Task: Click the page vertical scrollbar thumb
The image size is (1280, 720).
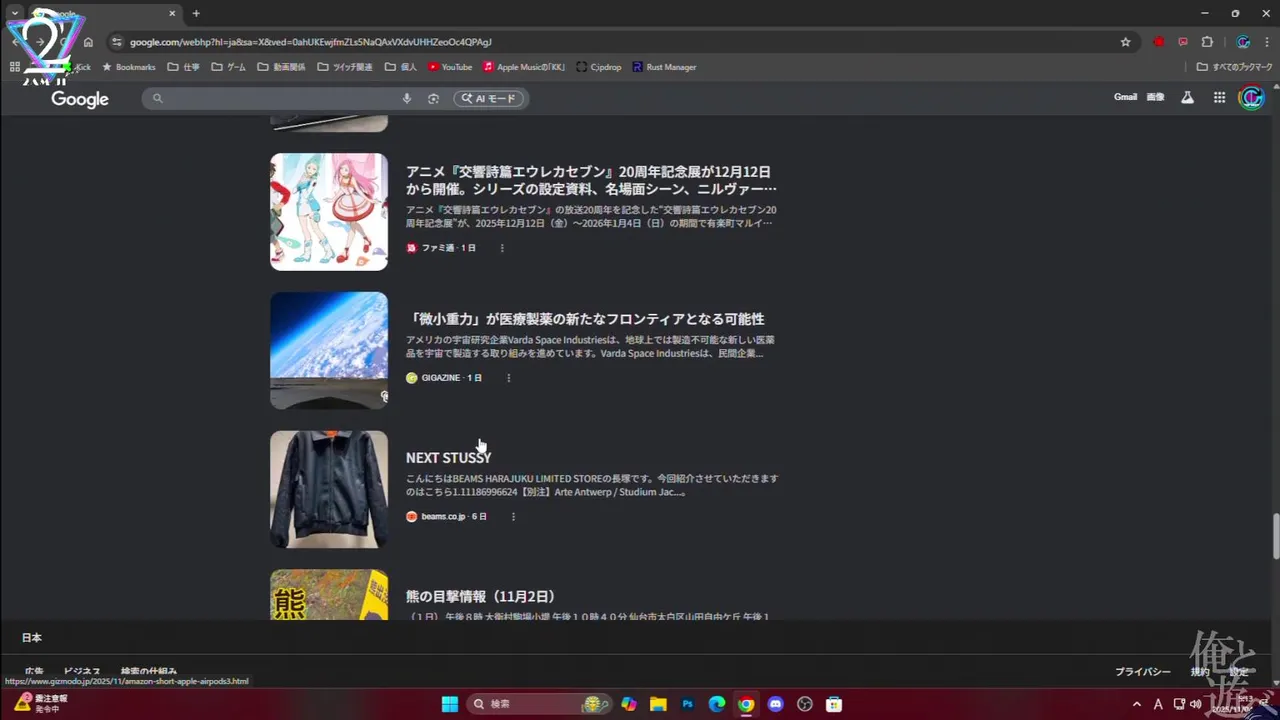Action: (x=1275, y=536)
